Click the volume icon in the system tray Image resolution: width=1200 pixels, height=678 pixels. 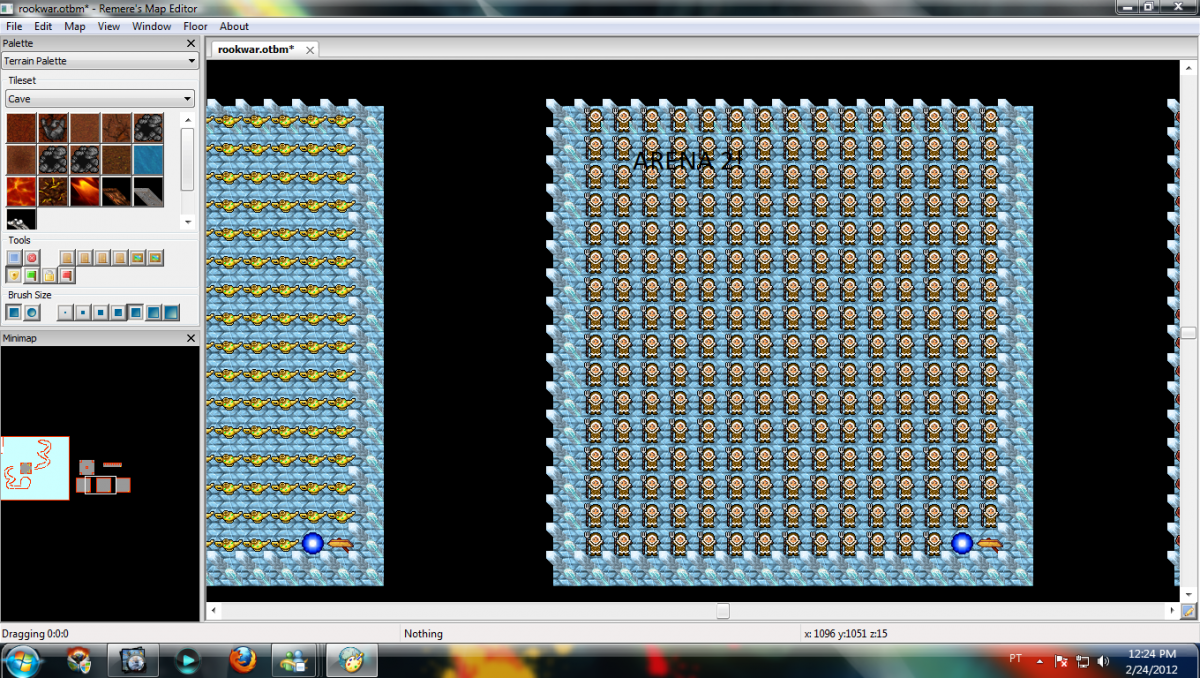coord(1103,661)
